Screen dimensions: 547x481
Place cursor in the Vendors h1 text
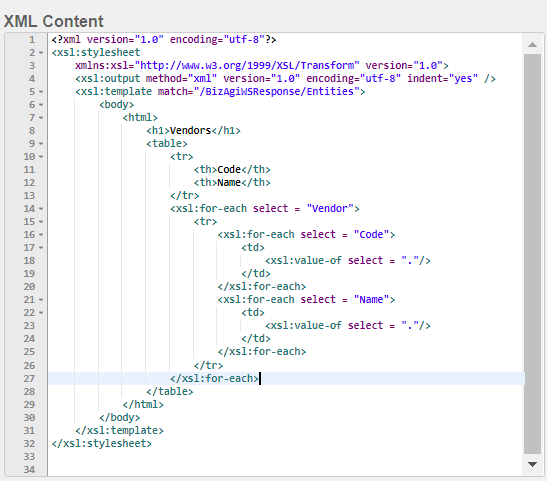[x=190, y=130]
